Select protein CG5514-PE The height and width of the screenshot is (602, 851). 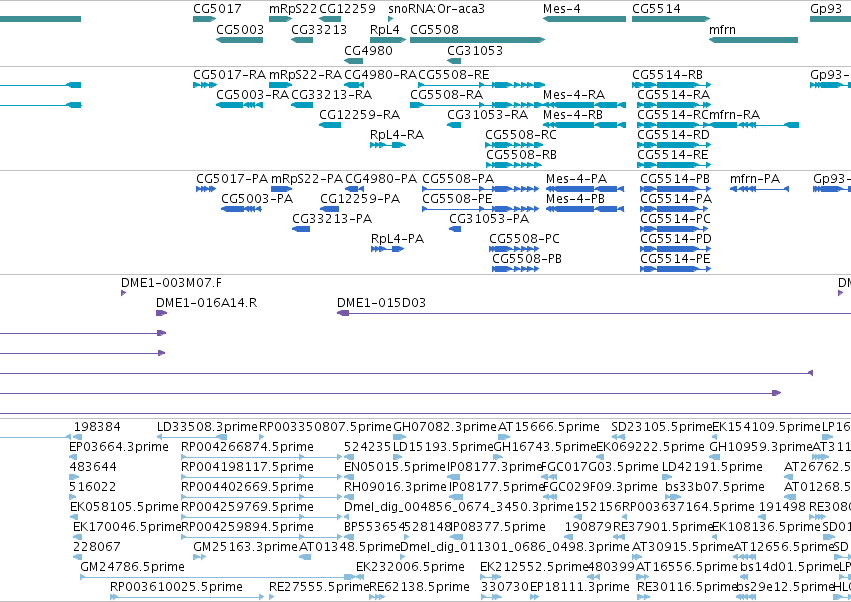tap(675, 269)
